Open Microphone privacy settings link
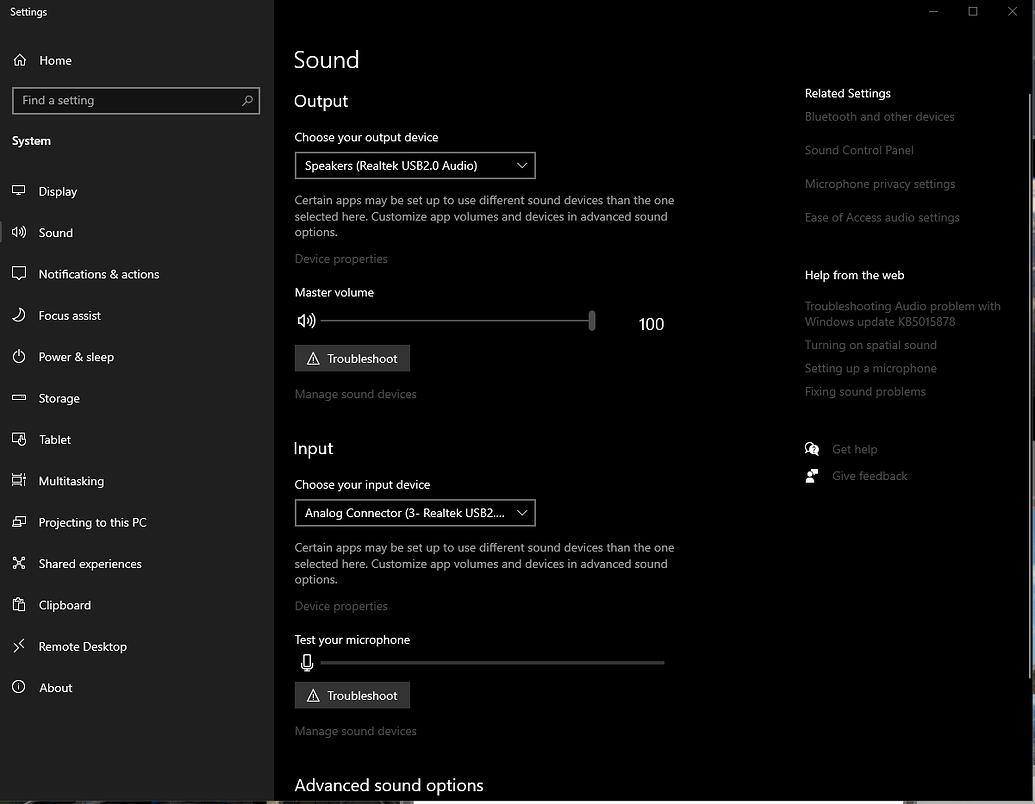Image resolution: width=1035 pixels, height=804 pixels. (880, 184)
